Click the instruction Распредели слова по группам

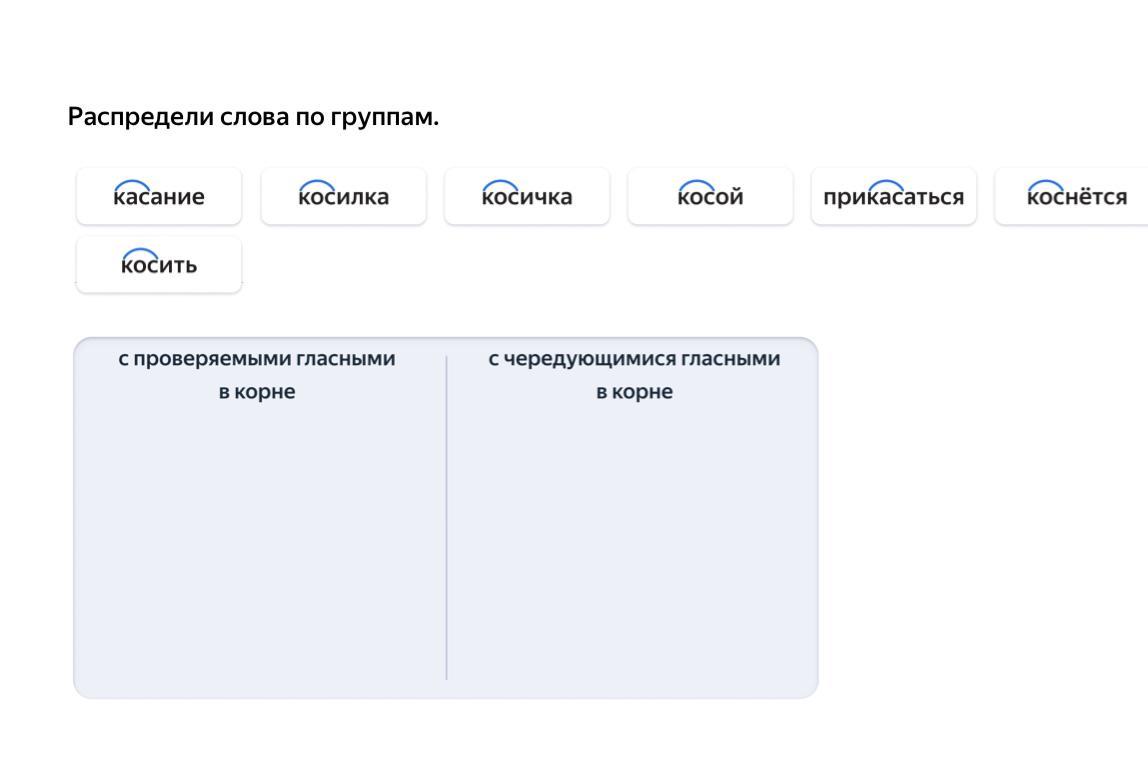click(253, 117)
